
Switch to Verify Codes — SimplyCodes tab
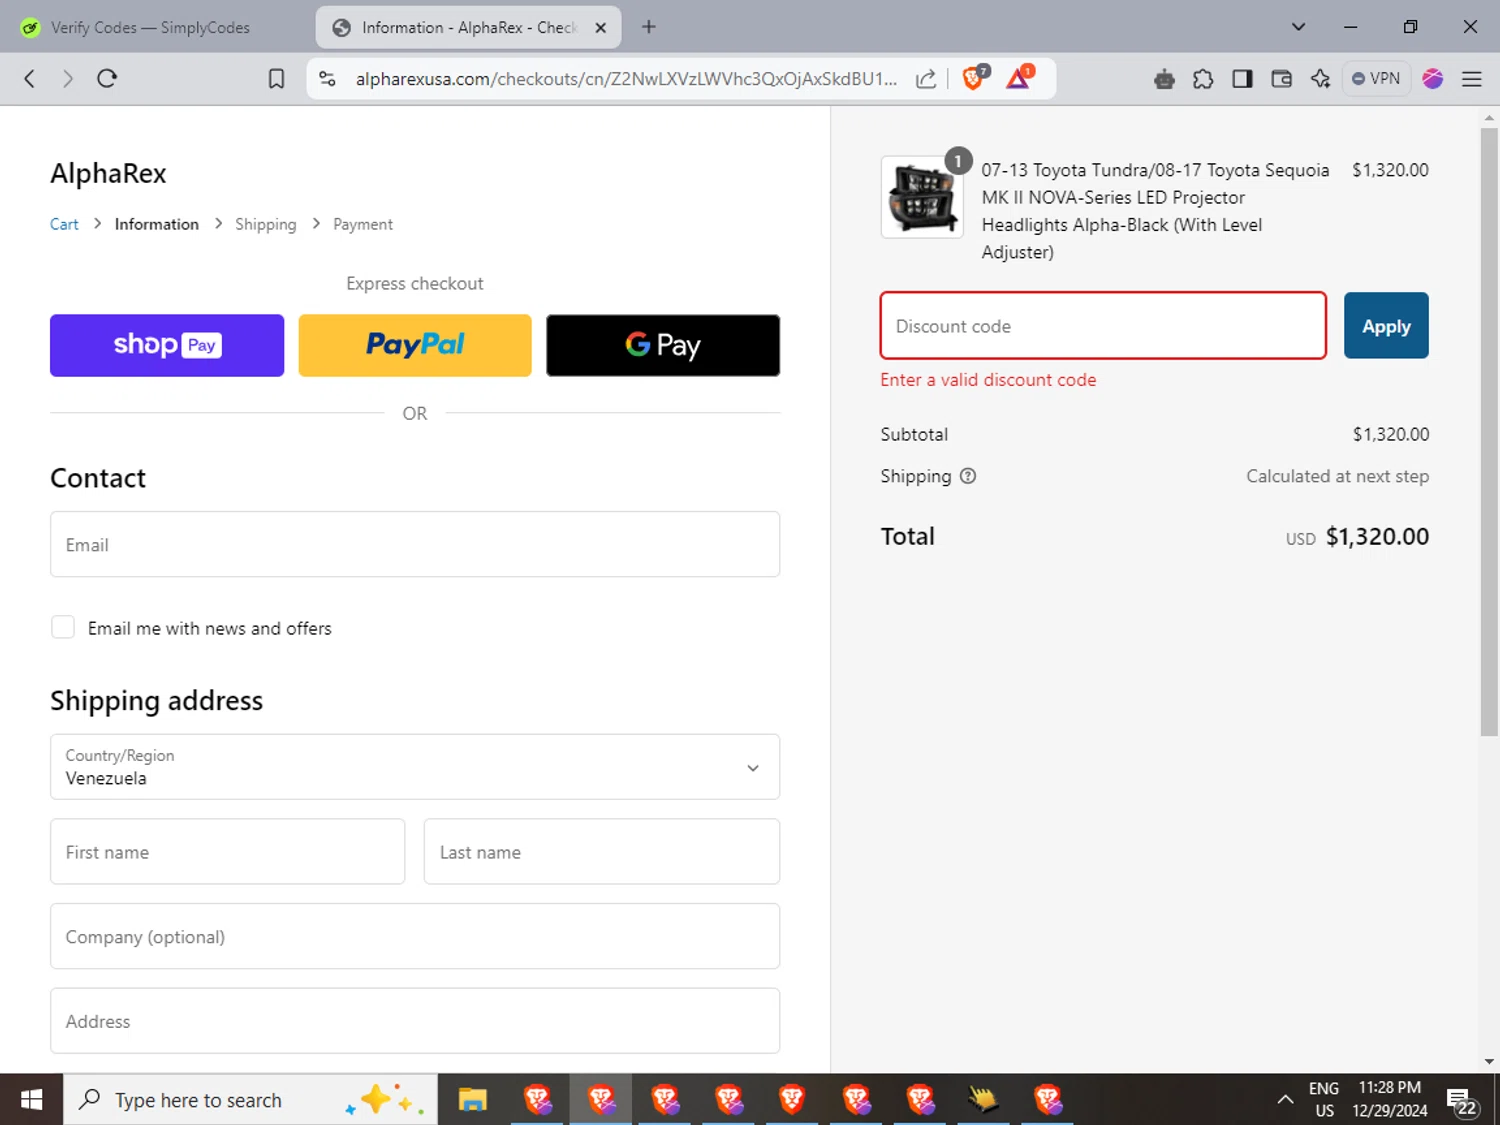(150, 28)
